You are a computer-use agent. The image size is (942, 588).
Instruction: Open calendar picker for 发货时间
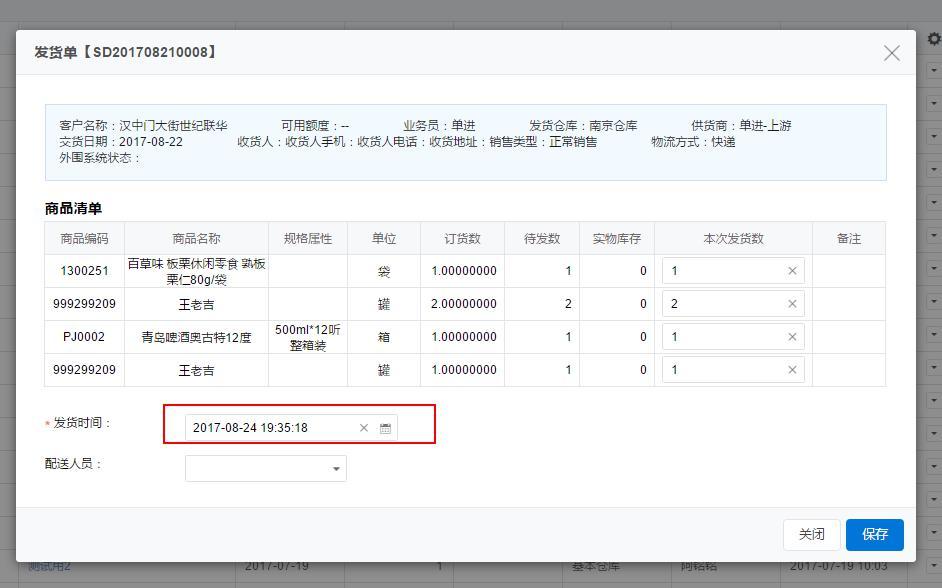click(x=385, y=428)
